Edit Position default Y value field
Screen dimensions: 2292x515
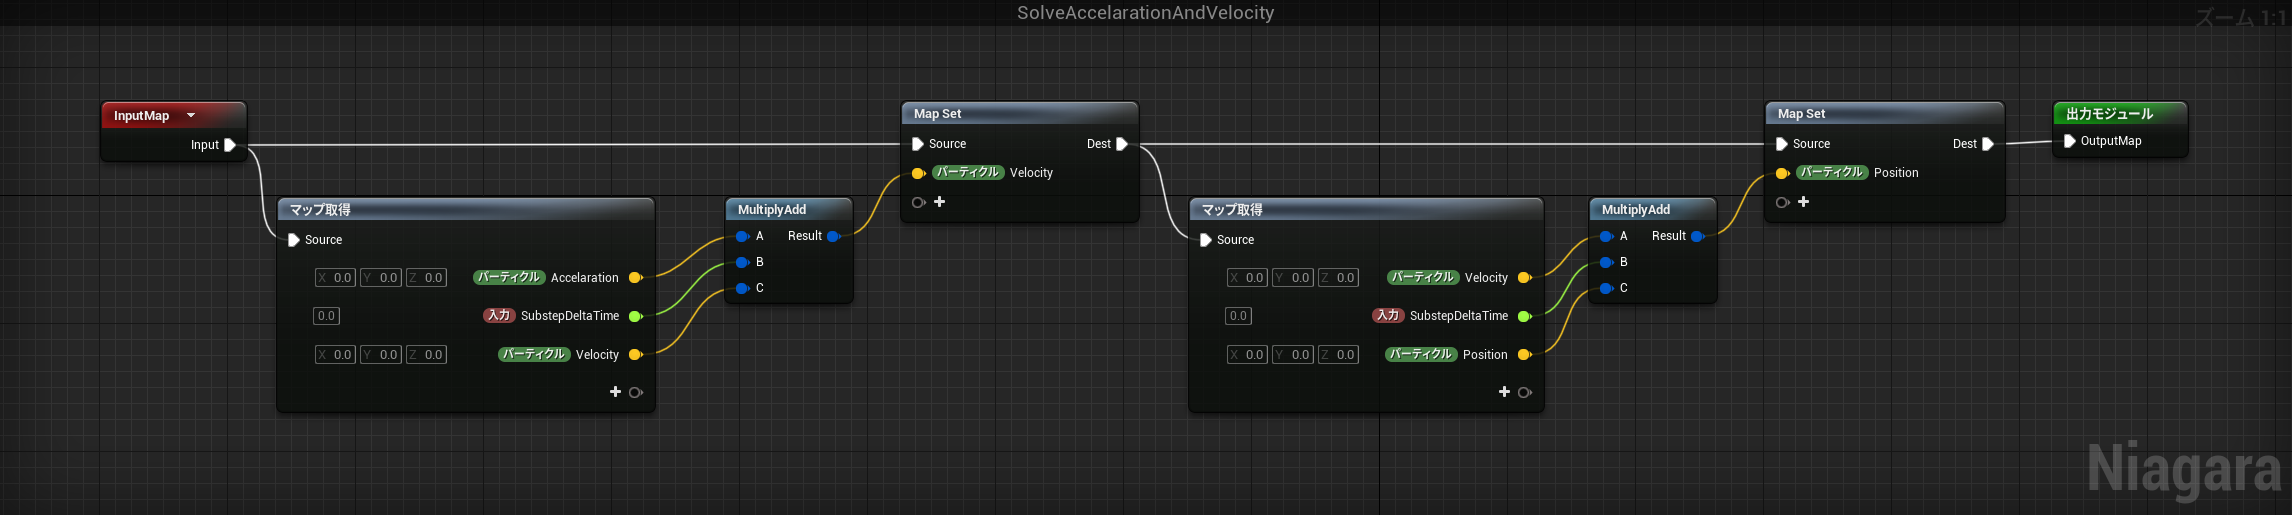[1293, 355]
